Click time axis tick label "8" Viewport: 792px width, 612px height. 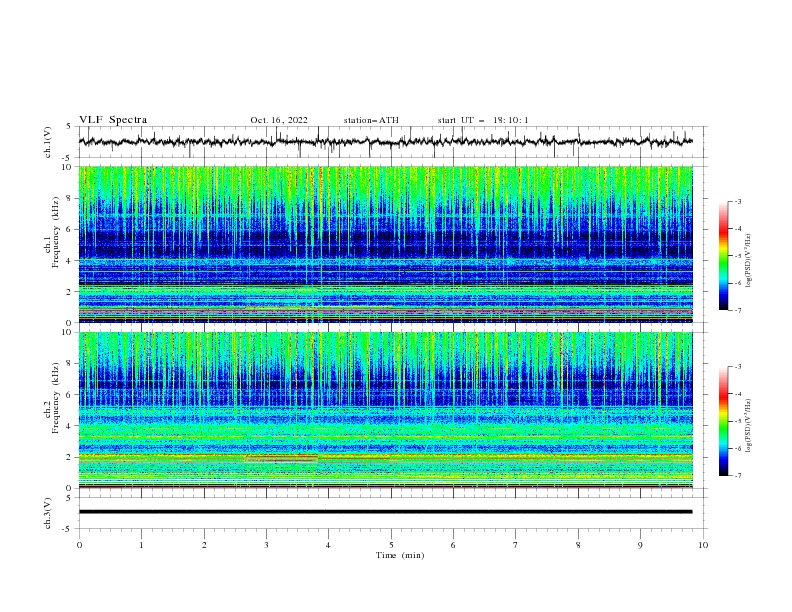[578, 545]
